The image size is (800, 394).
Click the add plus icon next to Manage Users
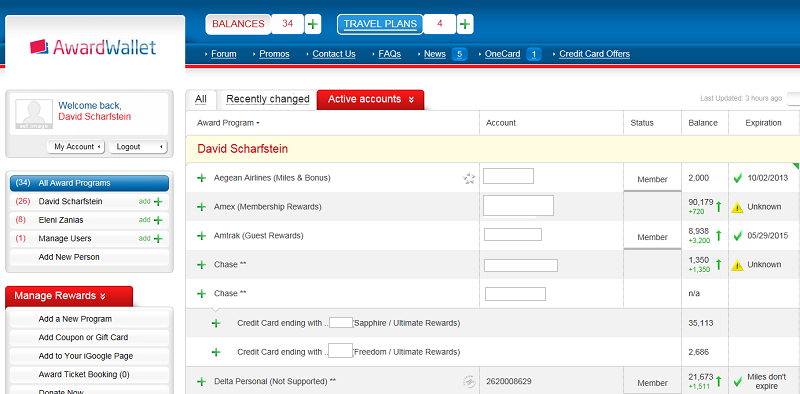tap(158, 238)
